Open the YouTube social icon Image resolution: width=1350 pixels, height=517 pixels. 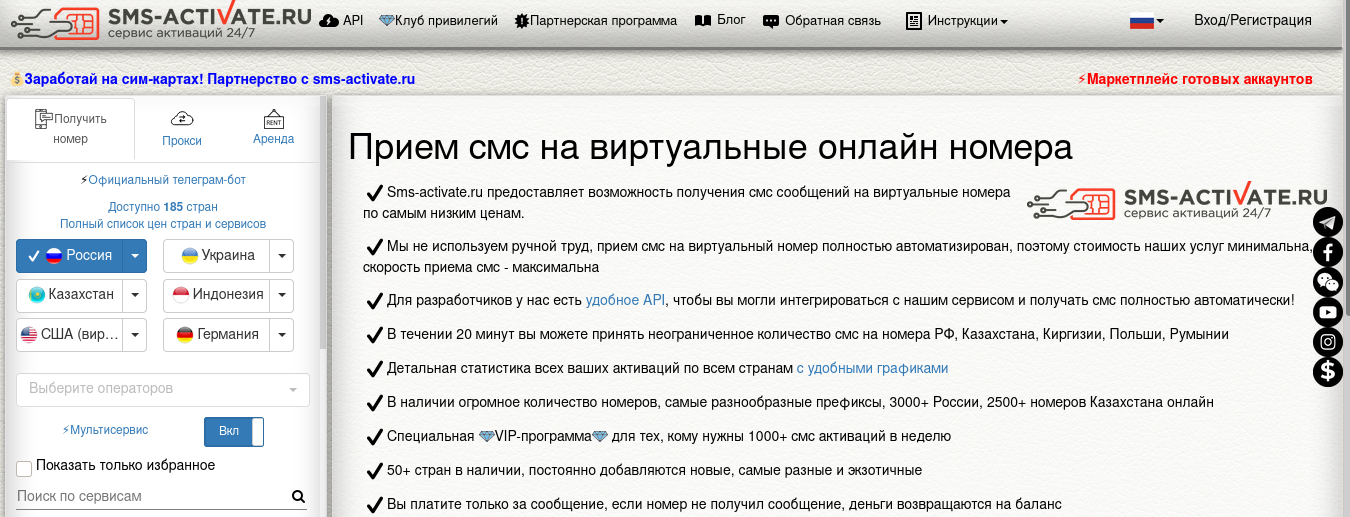coord(1328,312)
